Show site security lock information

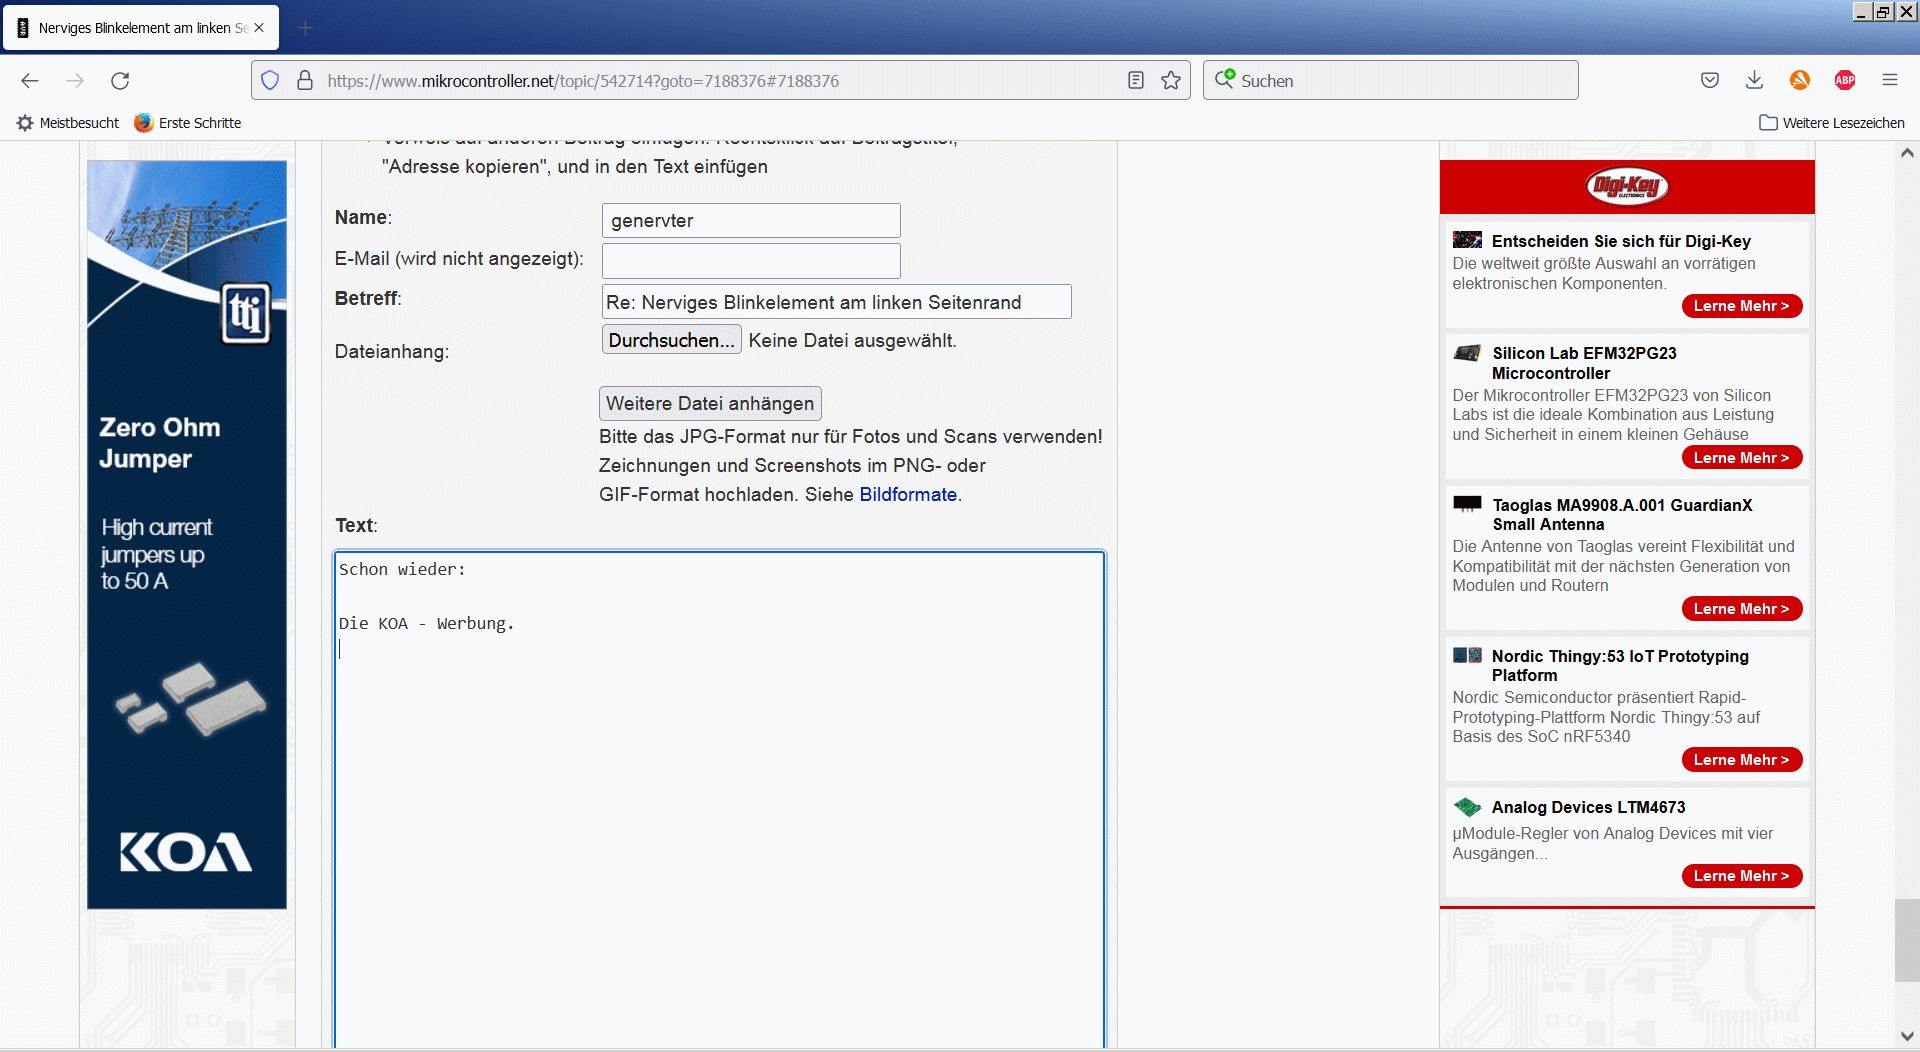(305, 81)
